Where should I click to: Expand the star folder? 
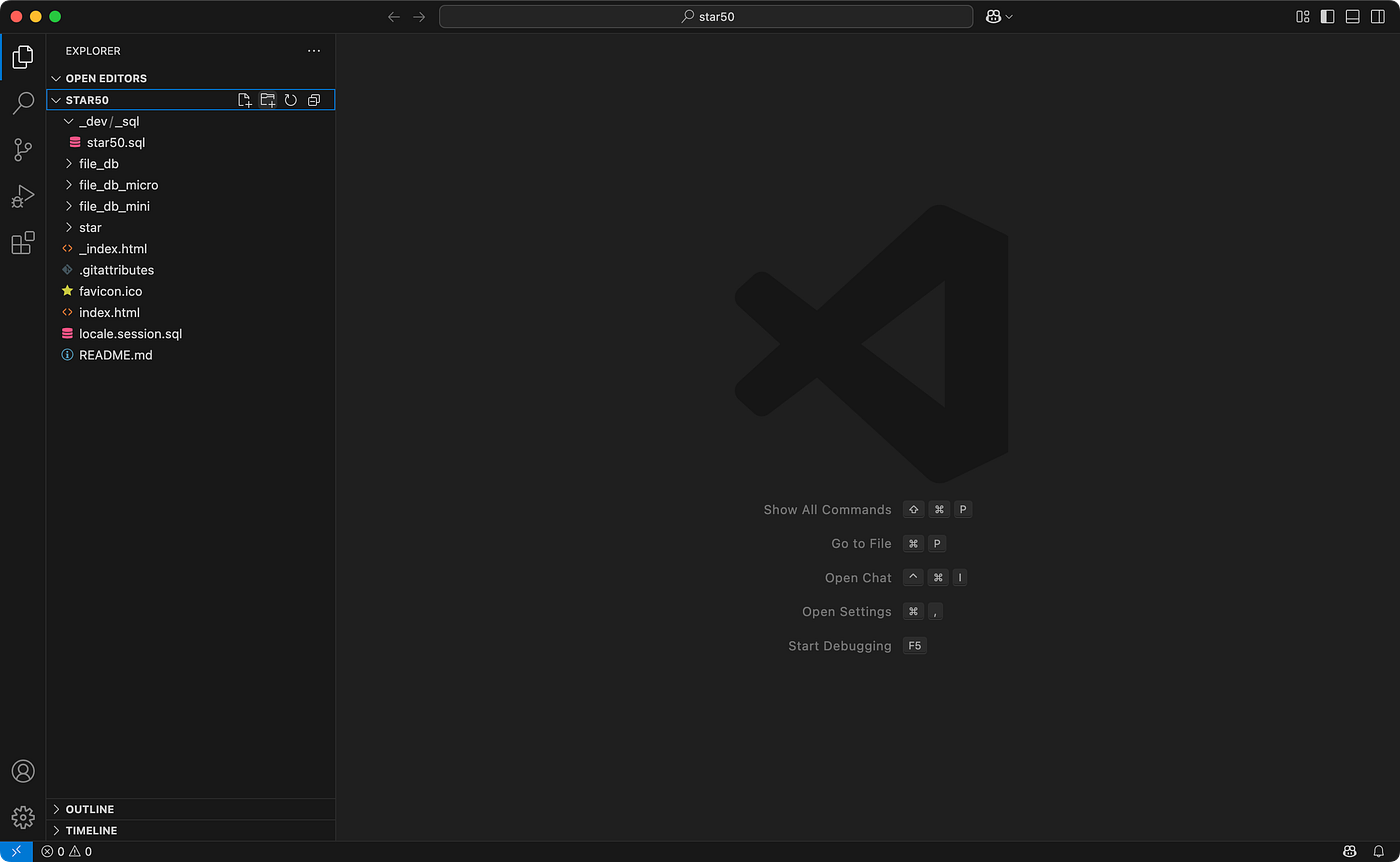(x=191, y=228)
